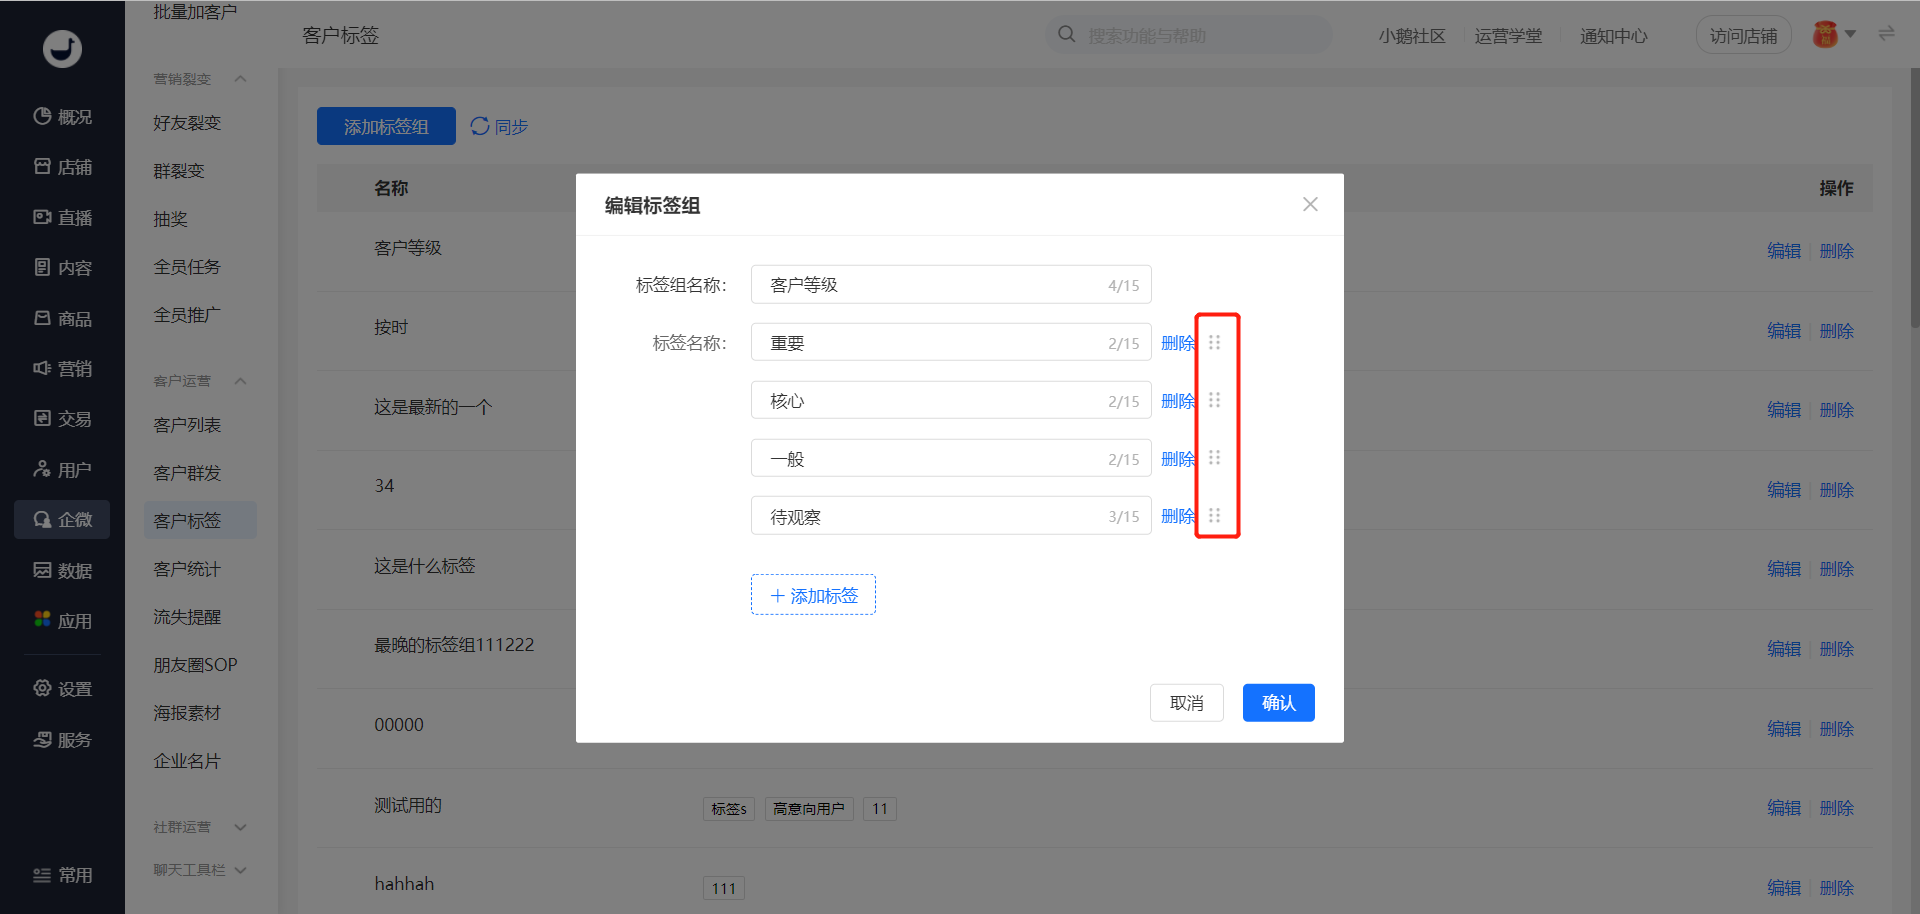Open 用户 in the left sidebar
Viewport: 1920px width, 914px height.
[x=62, y=469]
